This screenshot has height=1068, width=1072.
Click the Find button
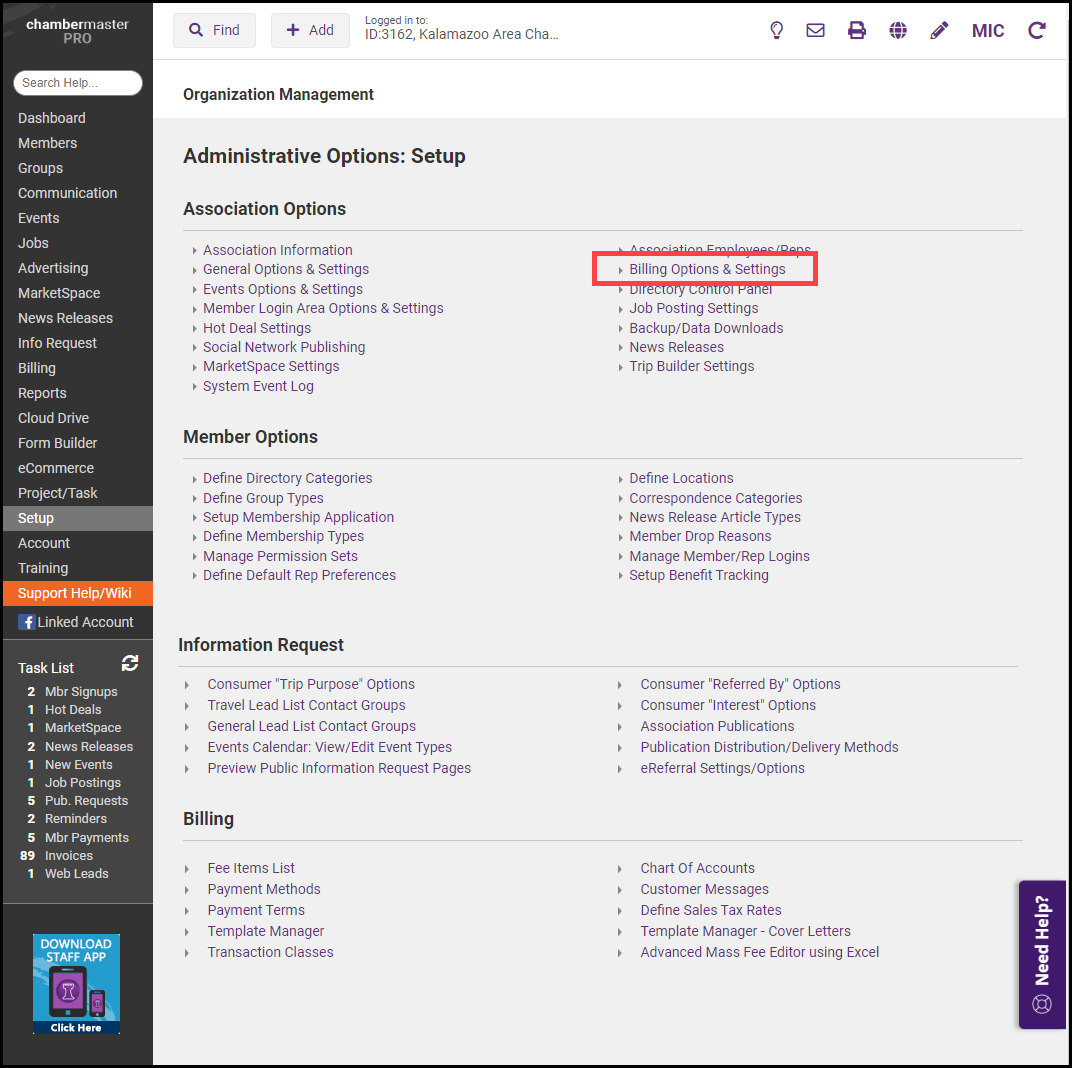click(x=214, y=30)
